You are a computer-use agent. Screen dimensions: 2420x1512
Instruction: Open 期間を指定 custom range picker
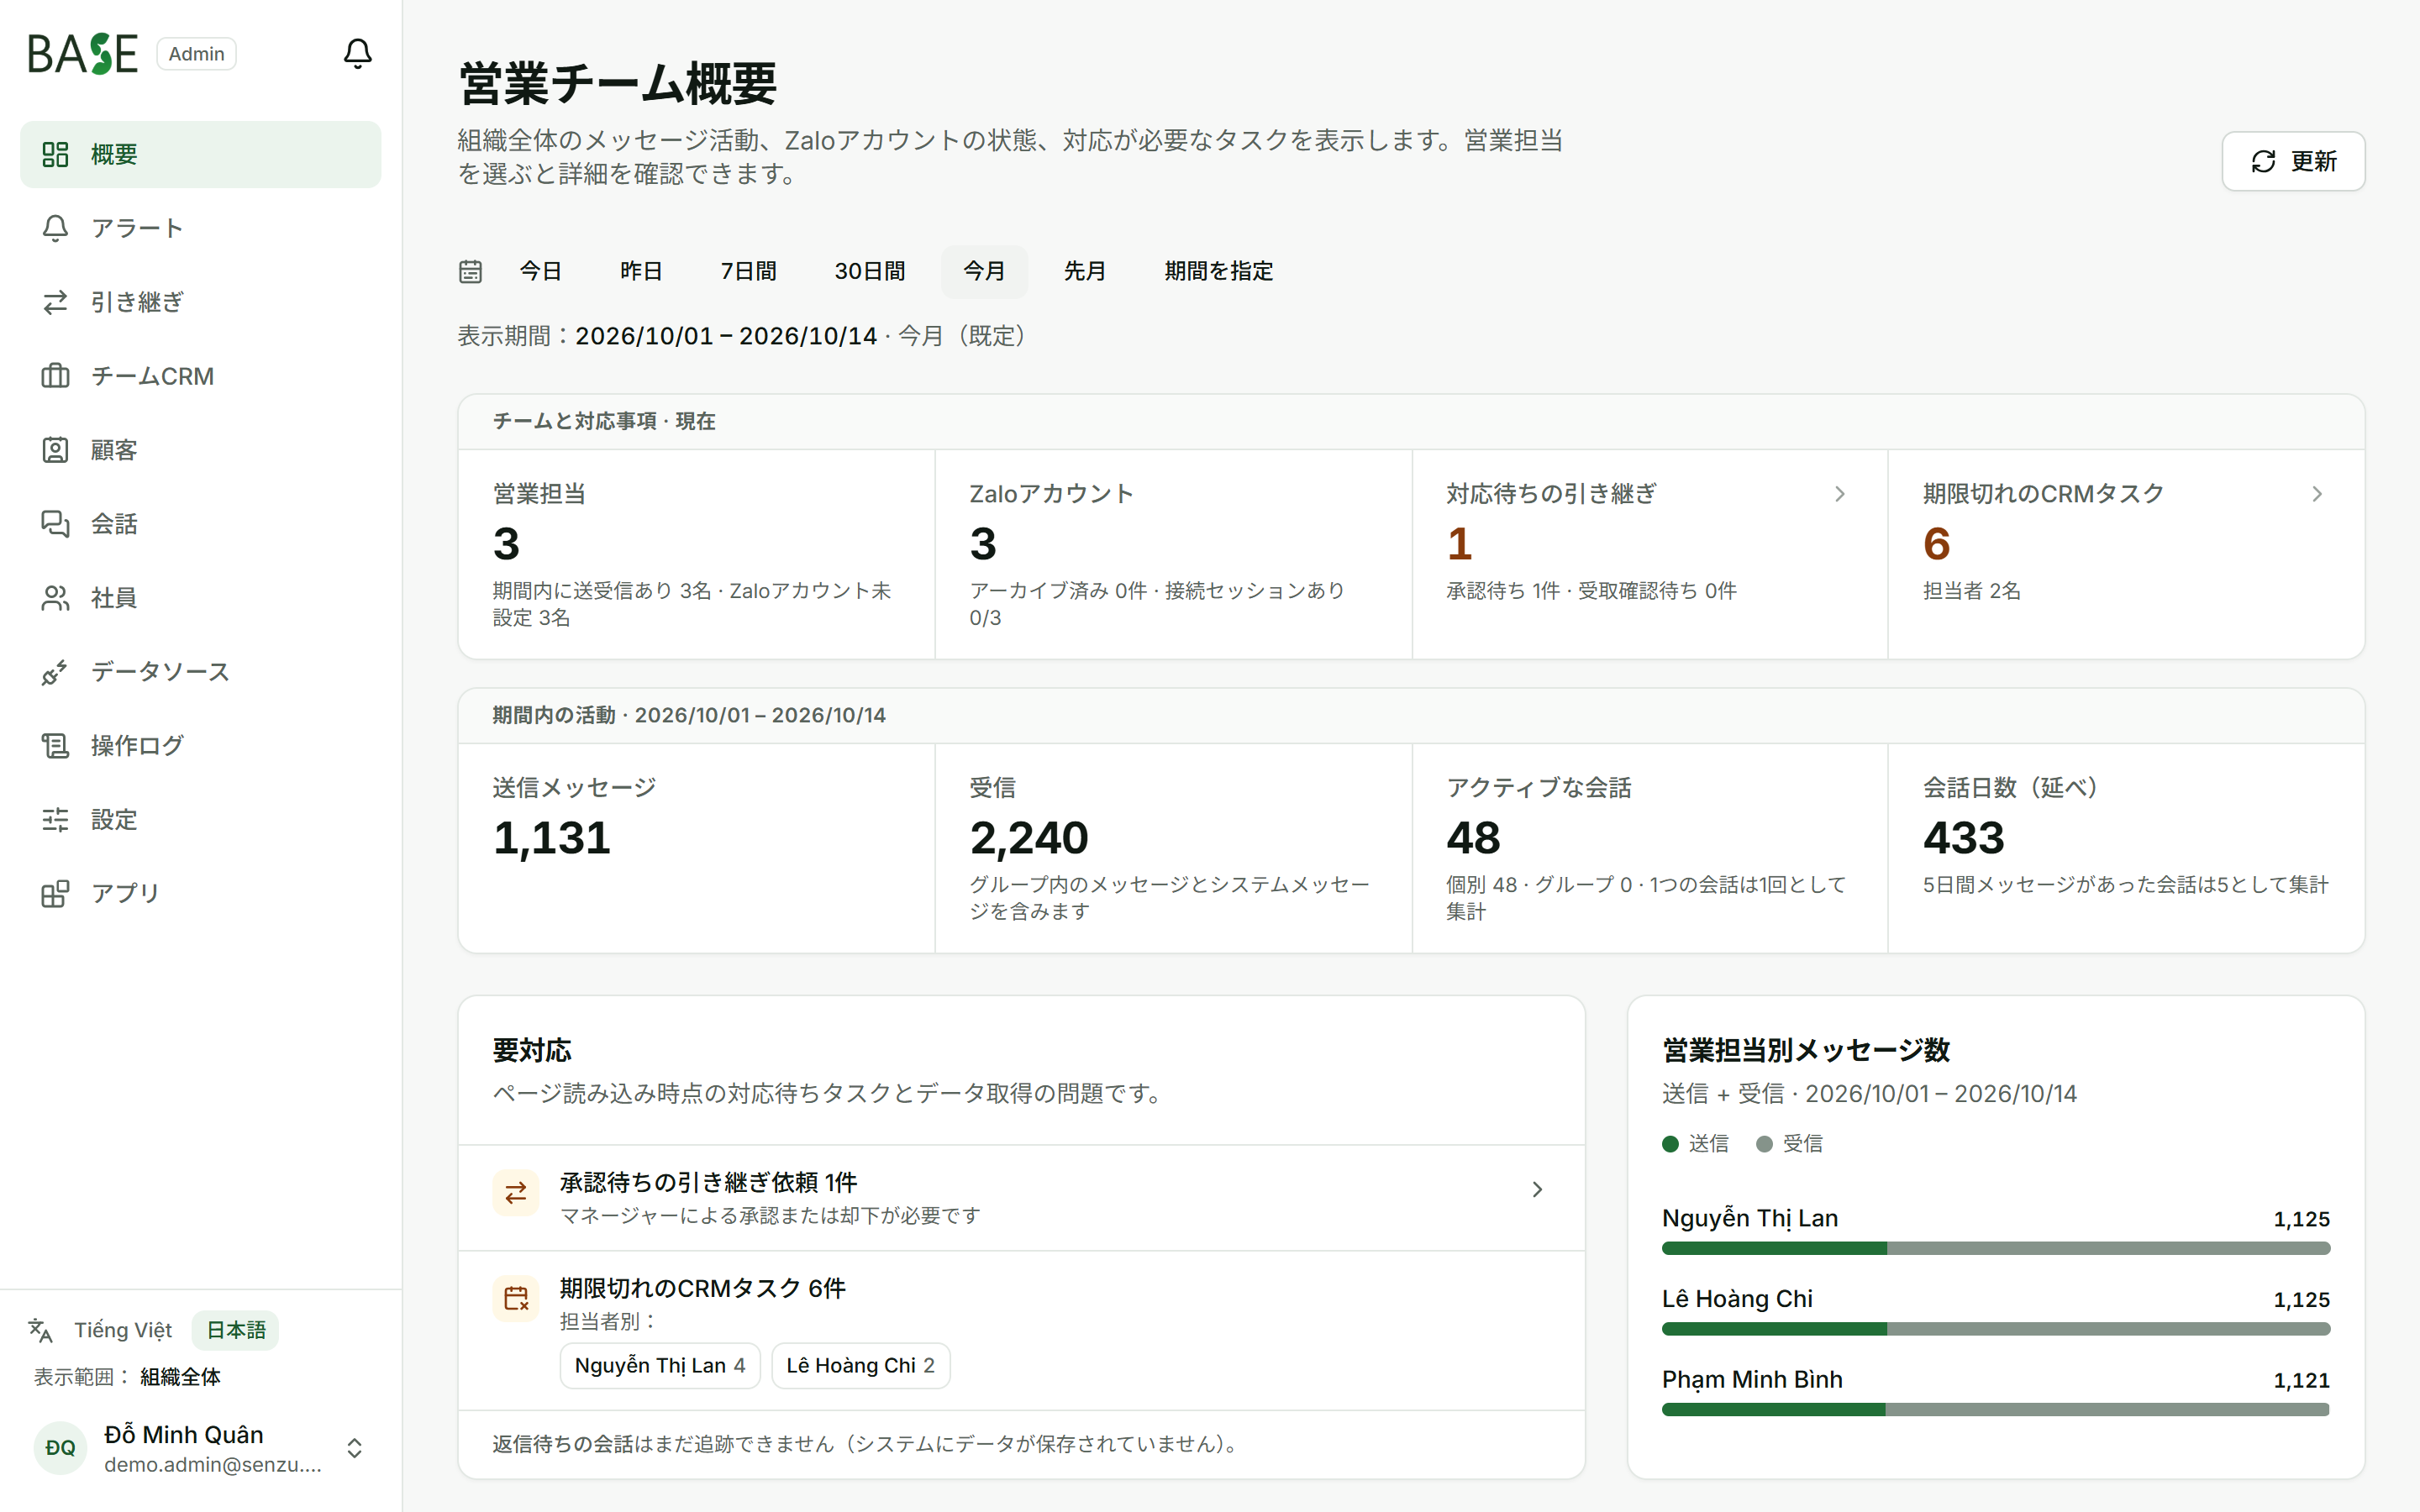click(1218, 271)
